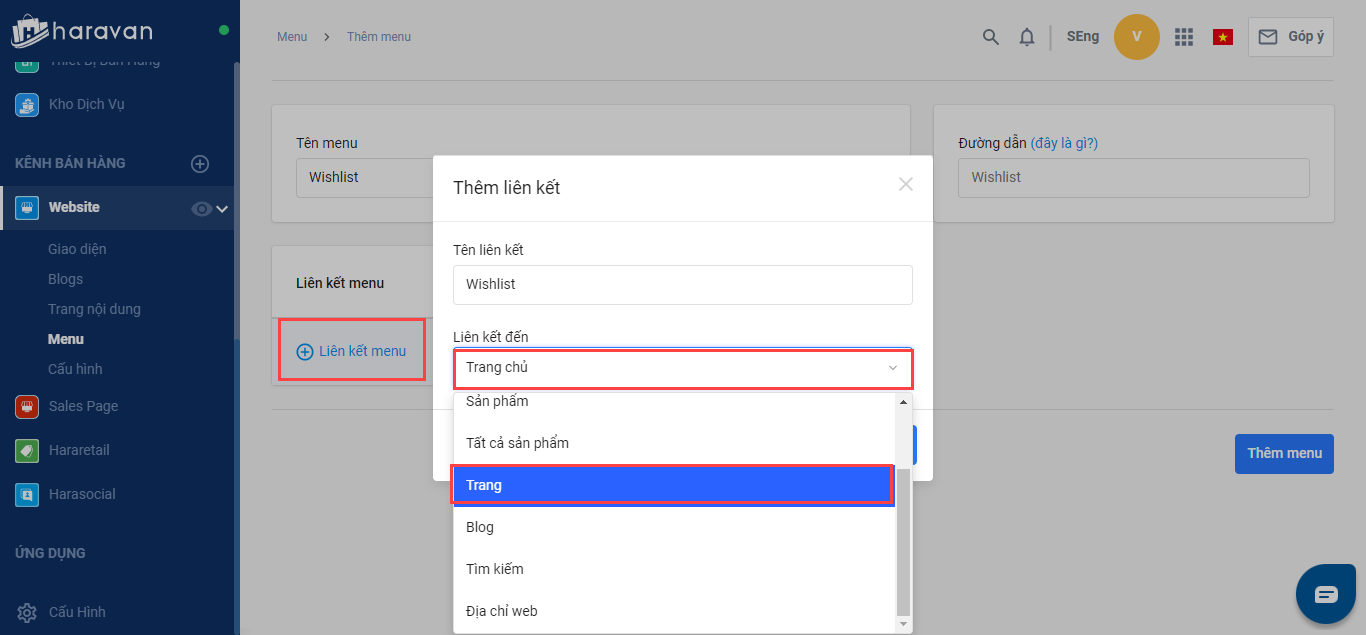Open the apps grid icon
The image size is (1366, 635).
tap(1184, 37)
